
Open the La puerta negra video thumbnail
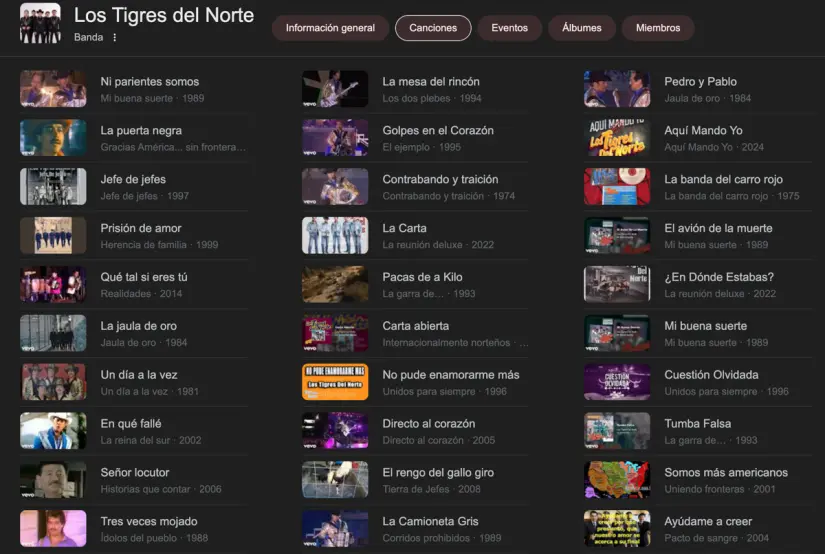(x=53, y=138)
